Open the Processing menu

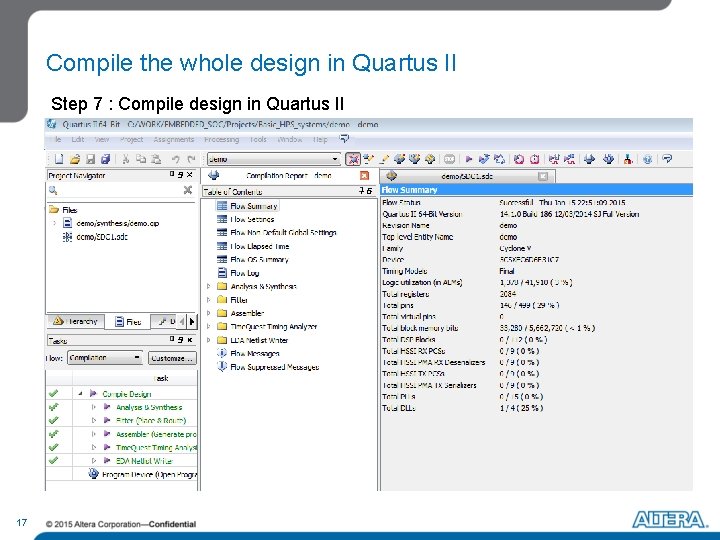pos(221,139)
